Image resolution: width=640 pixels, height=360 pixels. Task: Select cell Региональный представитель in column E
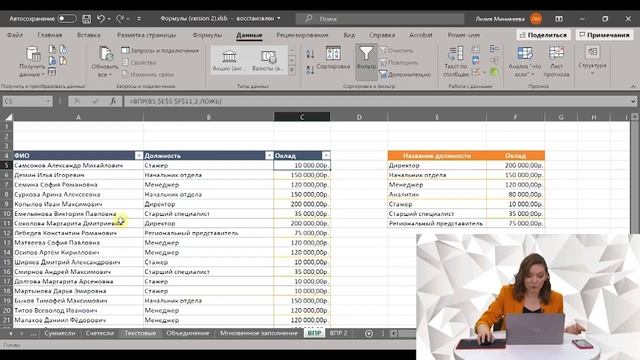[437, 223]
